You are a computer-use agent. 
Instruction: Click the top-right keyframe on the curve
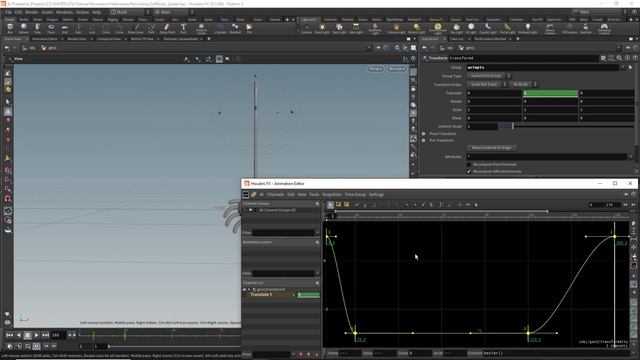coord(614,236)
